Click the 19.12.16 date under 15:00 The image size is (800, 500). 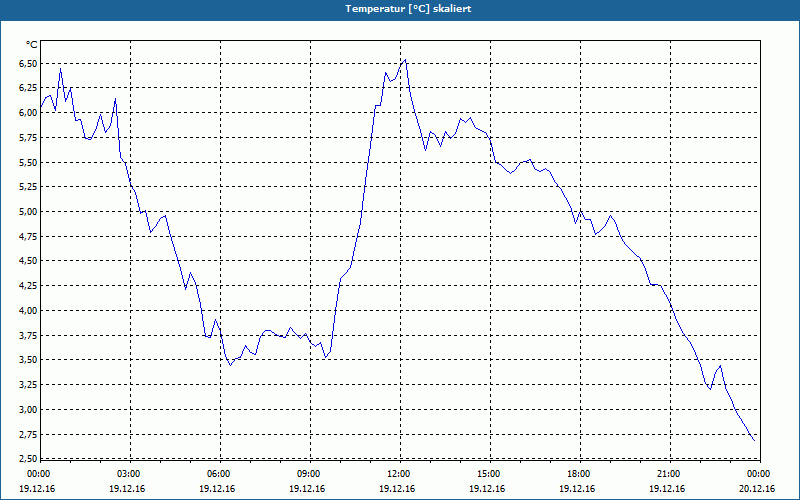point(487,489)
